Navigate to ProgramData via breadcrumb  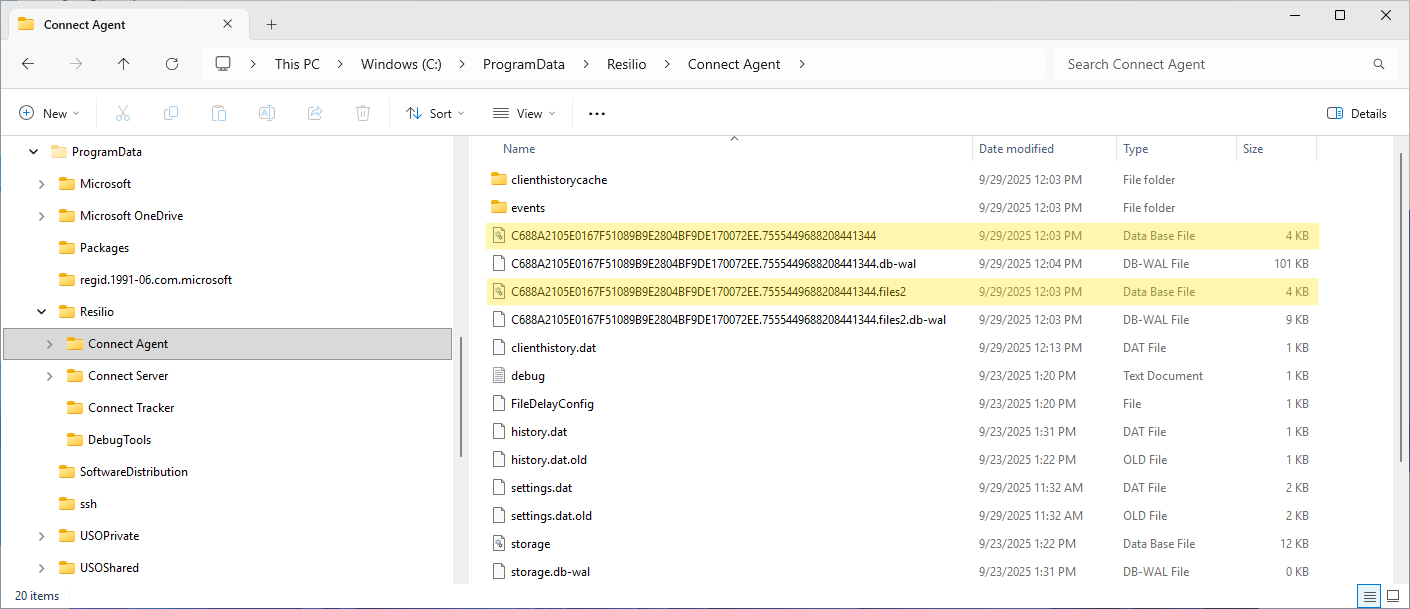pos(523,63)
